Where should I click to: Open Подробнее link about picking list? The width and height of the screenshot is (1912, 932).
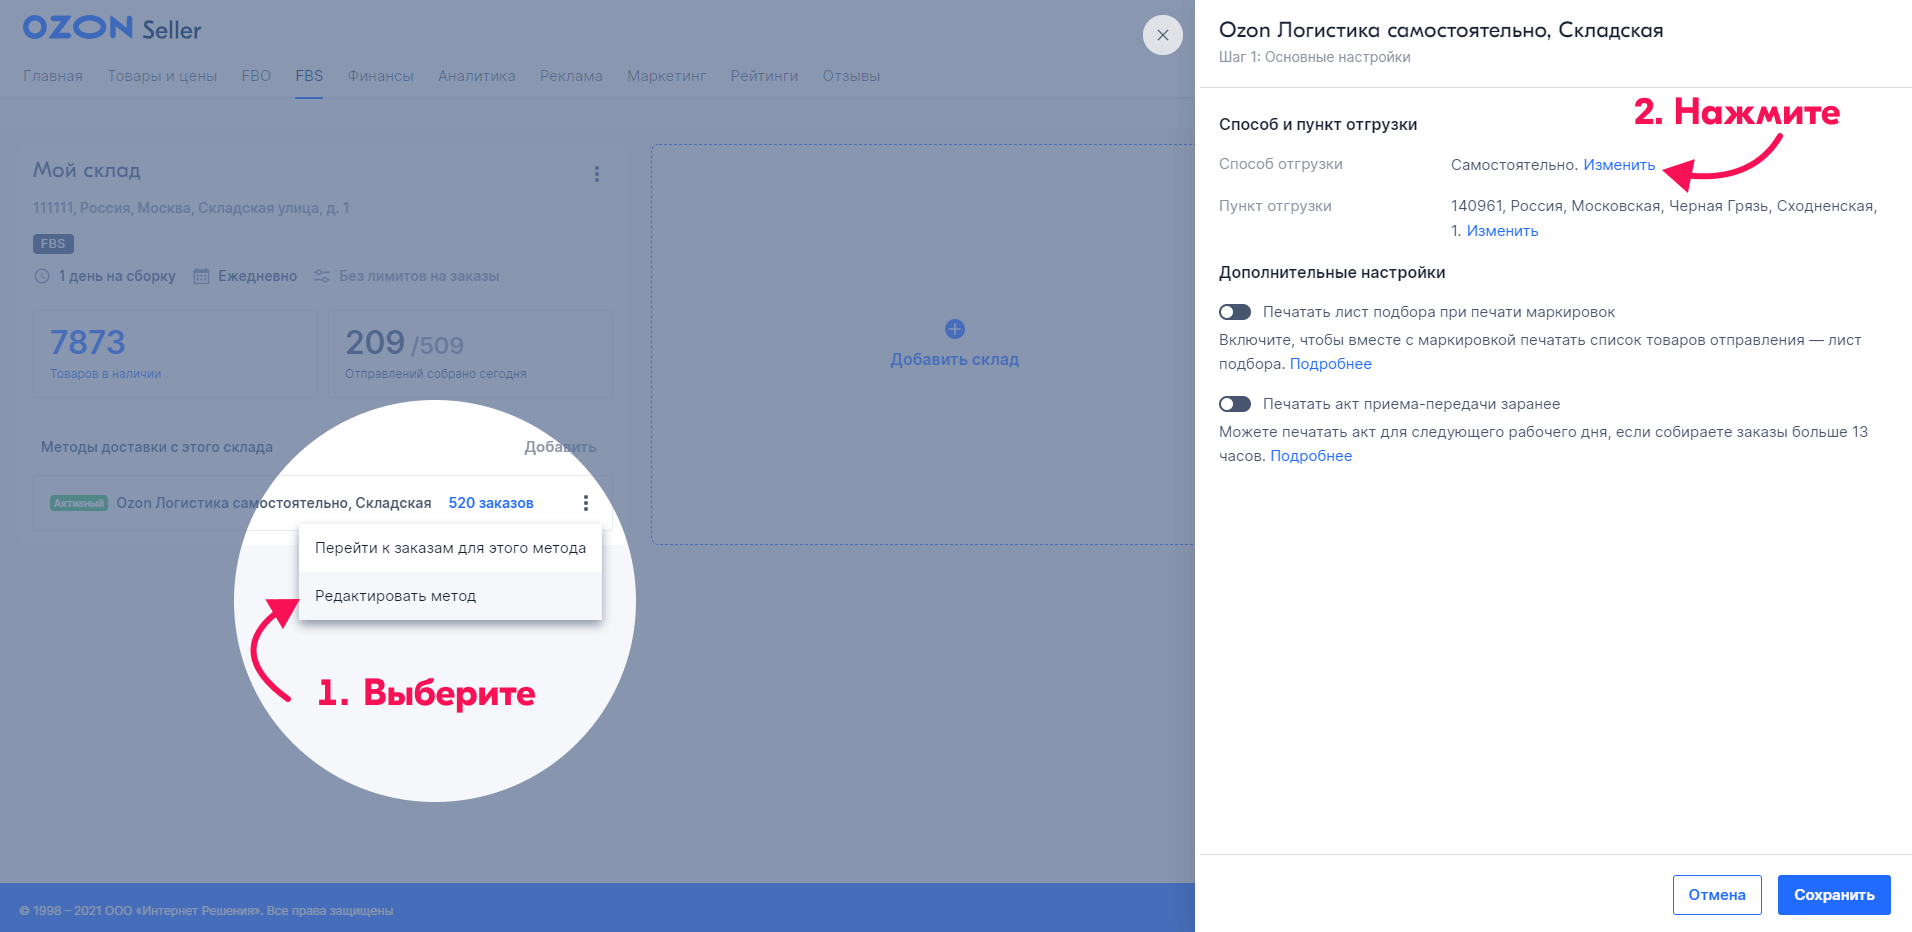1330,364
